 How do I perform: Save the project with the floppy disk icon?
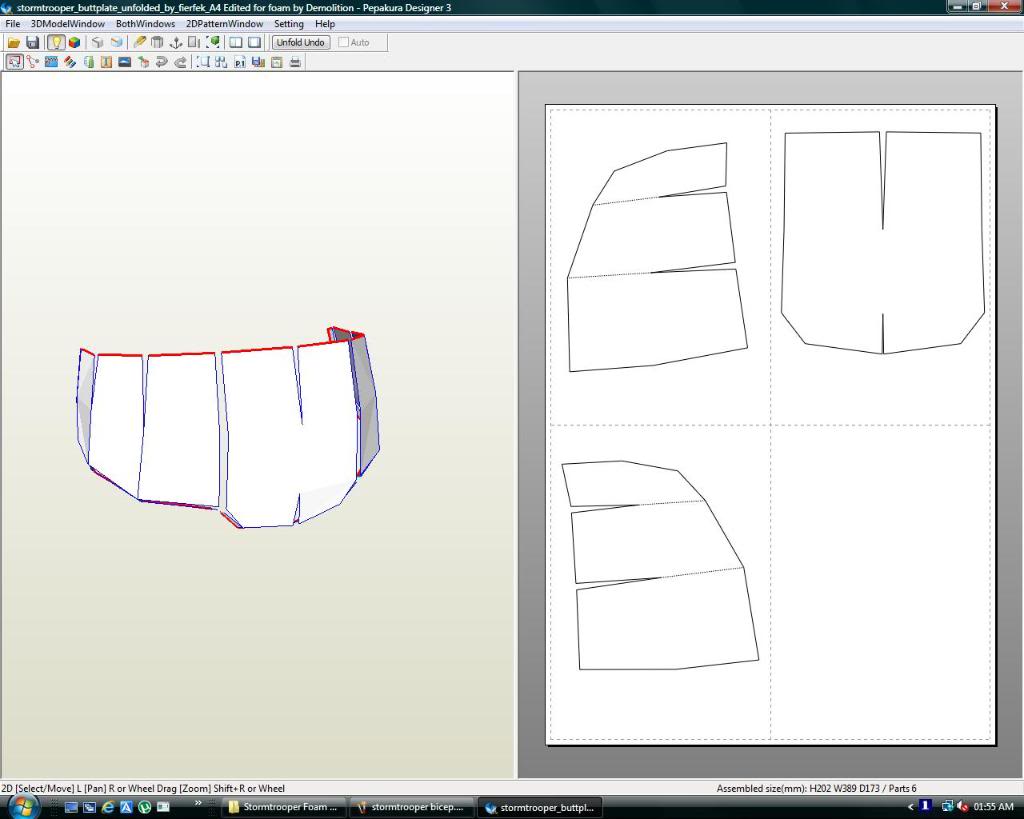tap(32, 42)
